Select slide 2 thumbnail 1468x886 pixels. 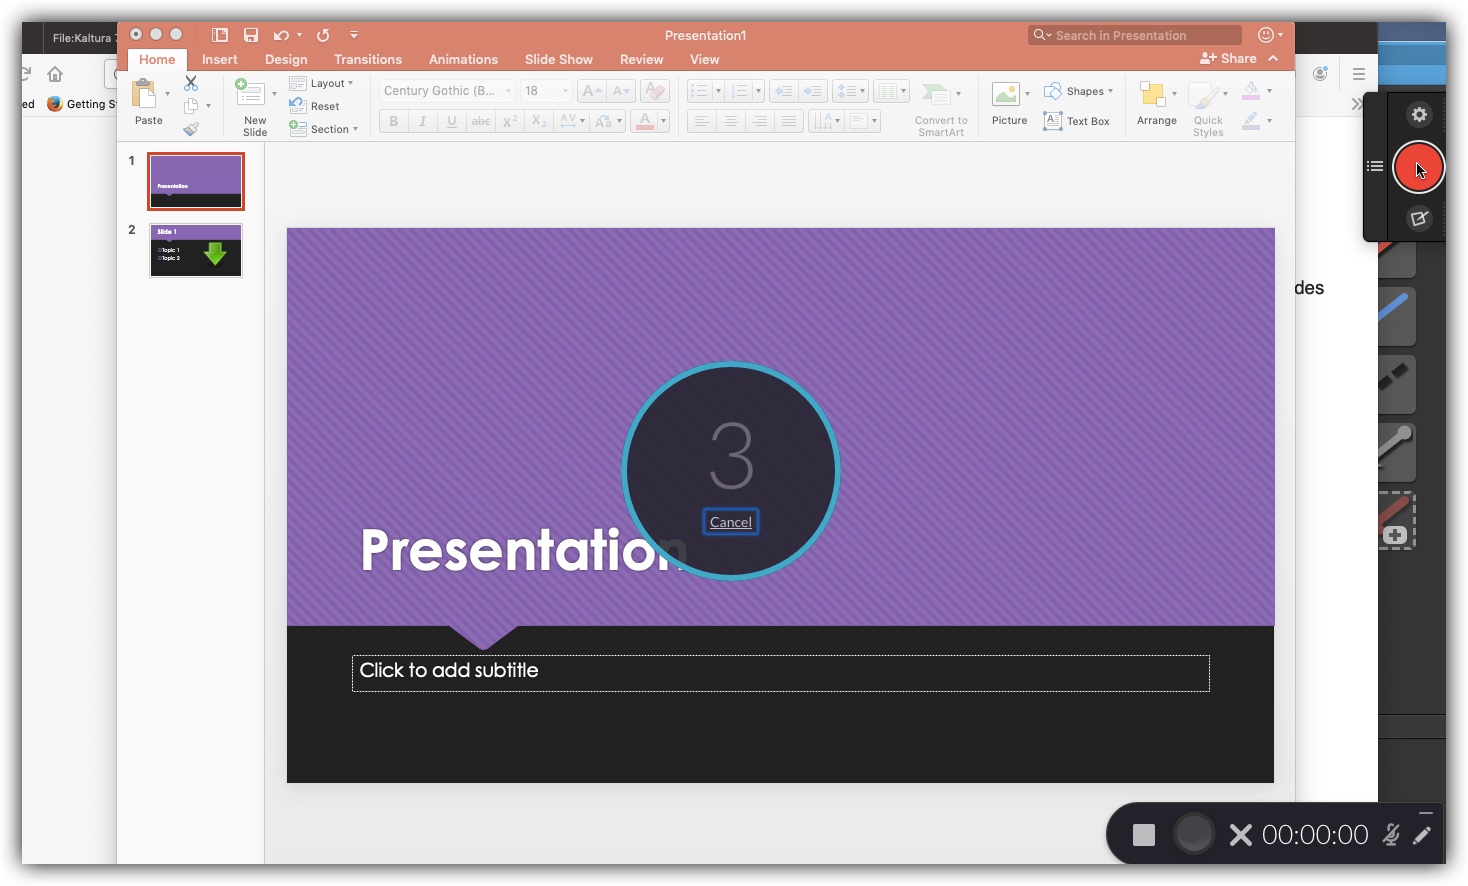(x=196, y=250)
